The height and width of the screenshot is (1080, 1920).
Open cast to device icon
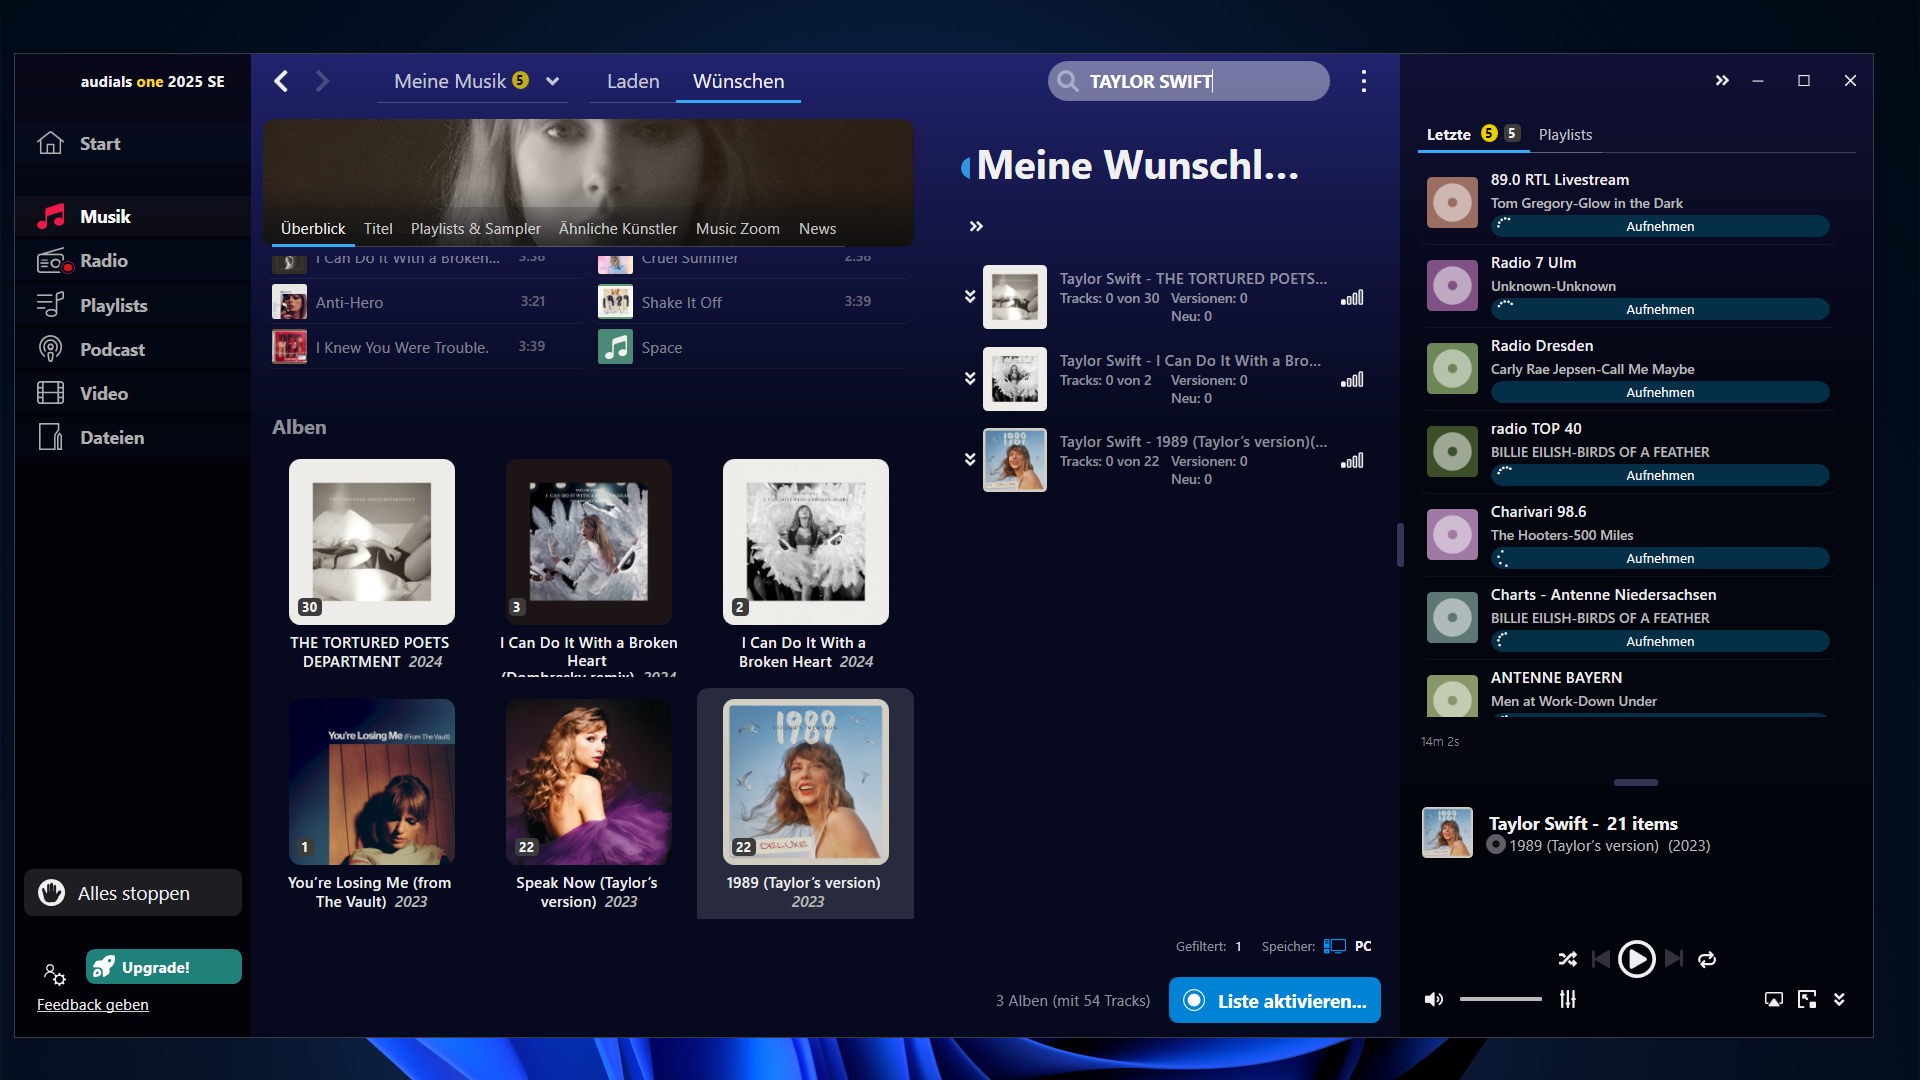1773,999
